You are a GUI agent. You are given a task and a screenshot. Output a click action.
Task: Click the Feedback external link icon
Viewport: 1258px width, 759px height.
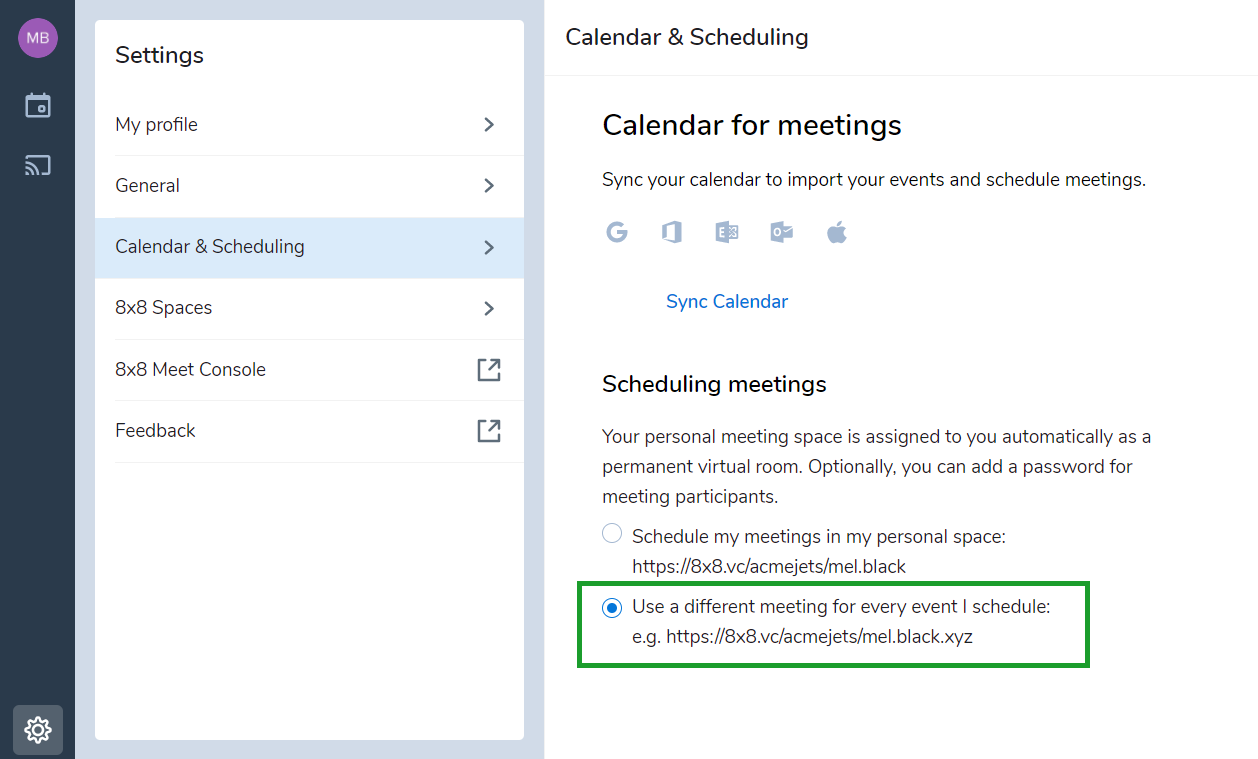click(x=489, y=431)
